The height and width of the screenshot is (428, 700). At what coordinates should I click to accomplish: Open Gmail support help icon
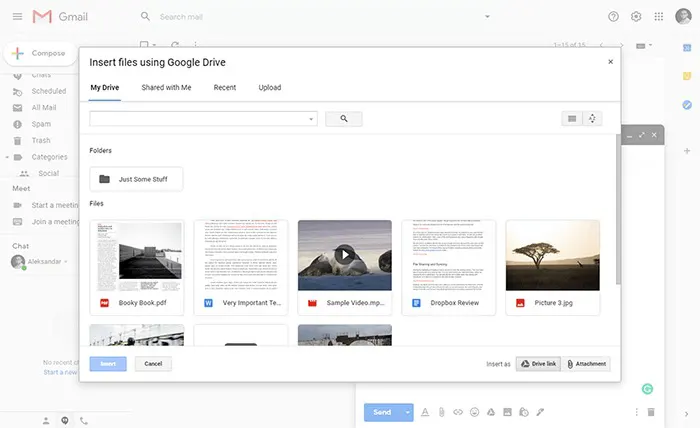coord(613,17)
